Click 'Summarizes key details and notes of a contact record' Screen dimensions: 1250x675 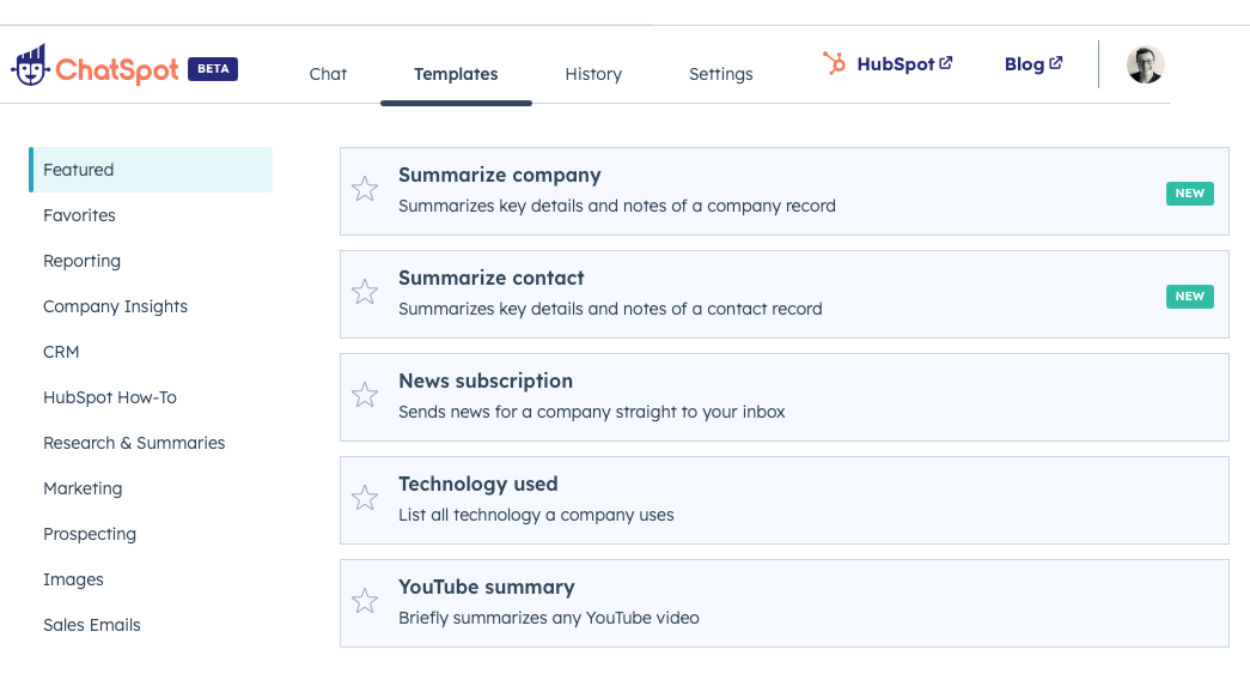pyautogui.click(x=610, y=309)
